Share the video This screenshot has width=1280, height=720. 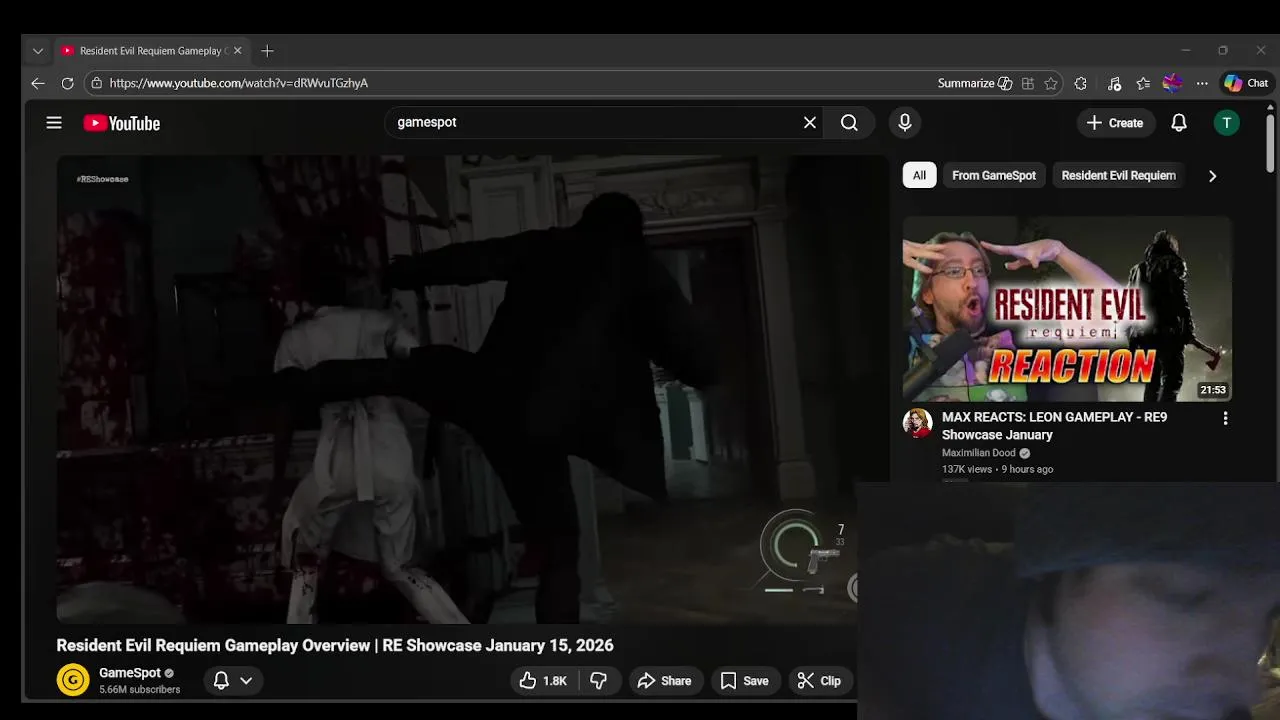click(664, 681)
